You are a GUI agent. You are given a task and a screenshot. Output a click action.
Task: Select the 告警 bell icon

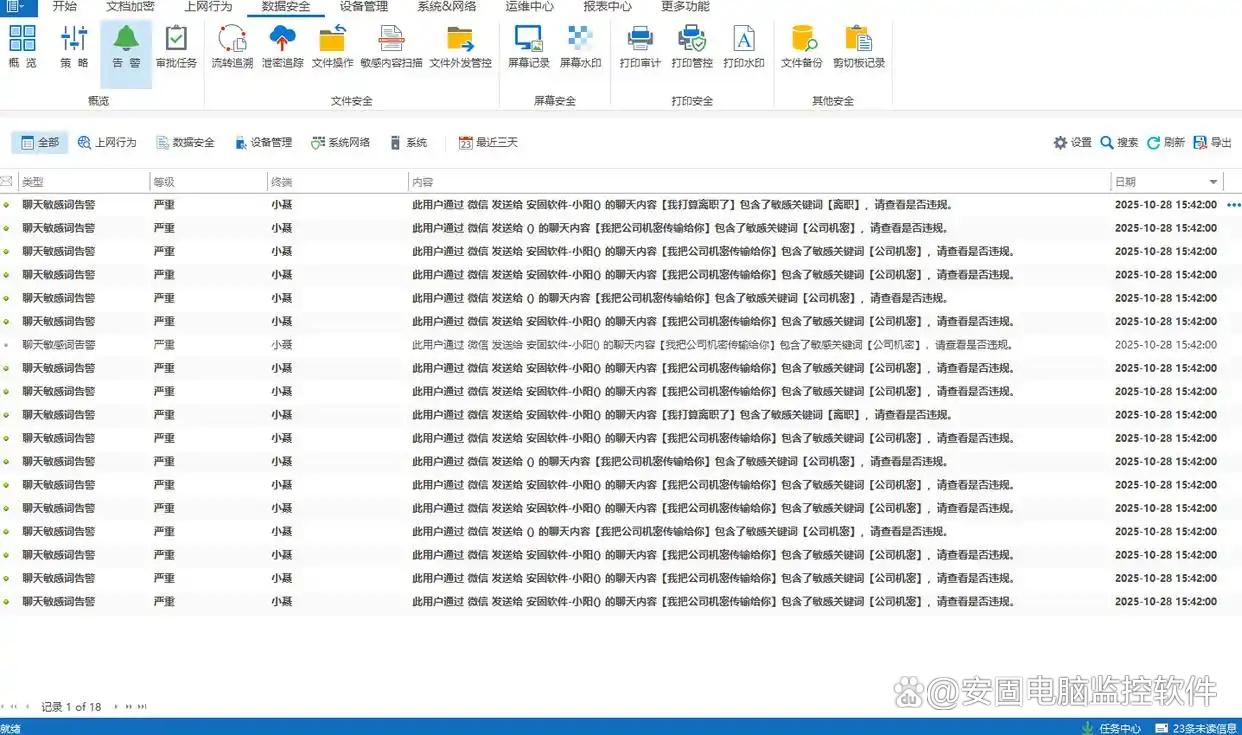126,47
